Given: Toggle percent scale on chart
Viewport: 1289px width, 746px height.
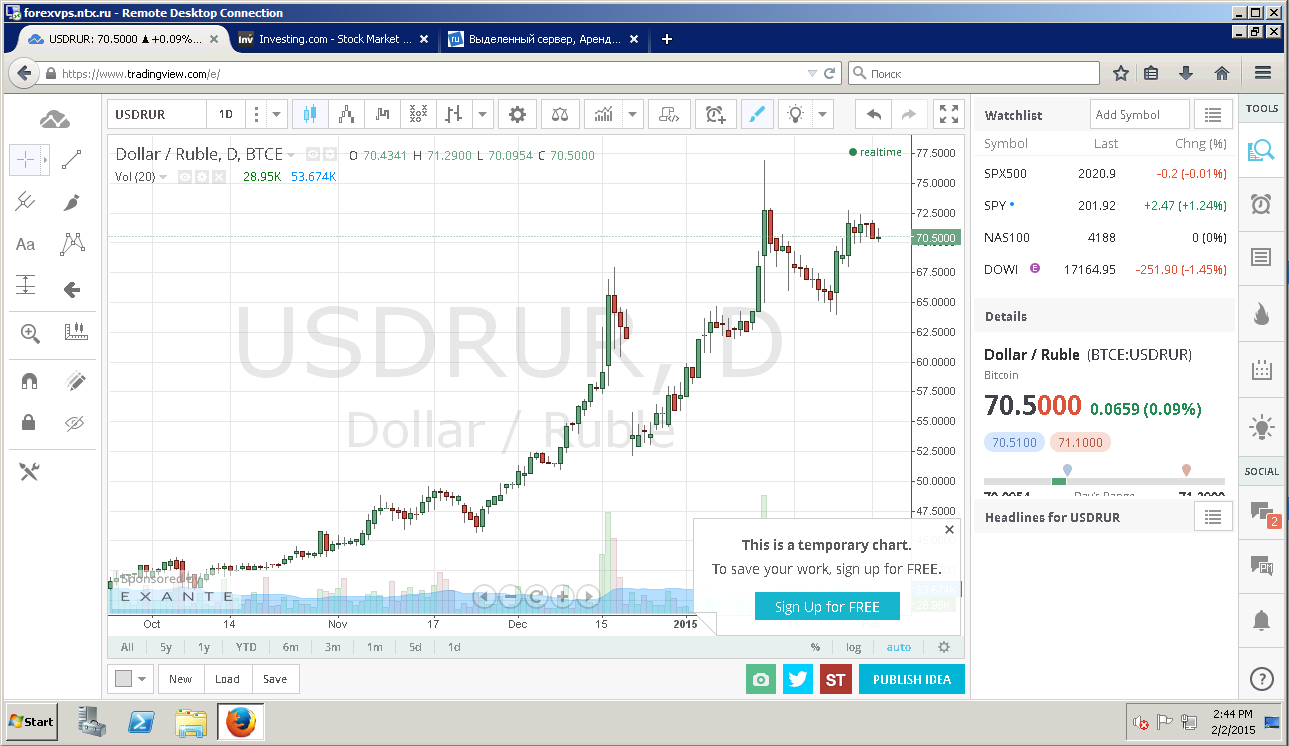Looking at the screenshot, I should click(815, 647).
